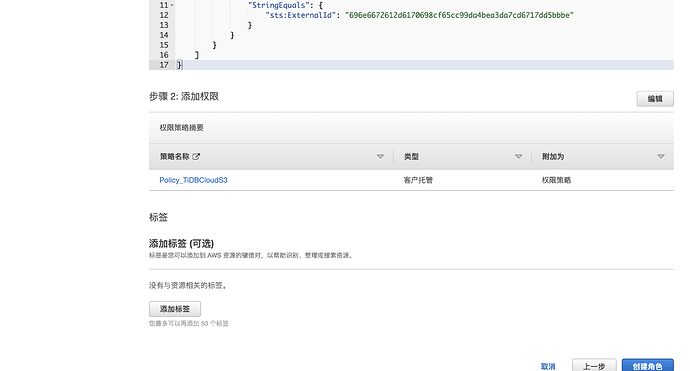Click the 步骤 2: 添加权限 heading

pos(184,96)
